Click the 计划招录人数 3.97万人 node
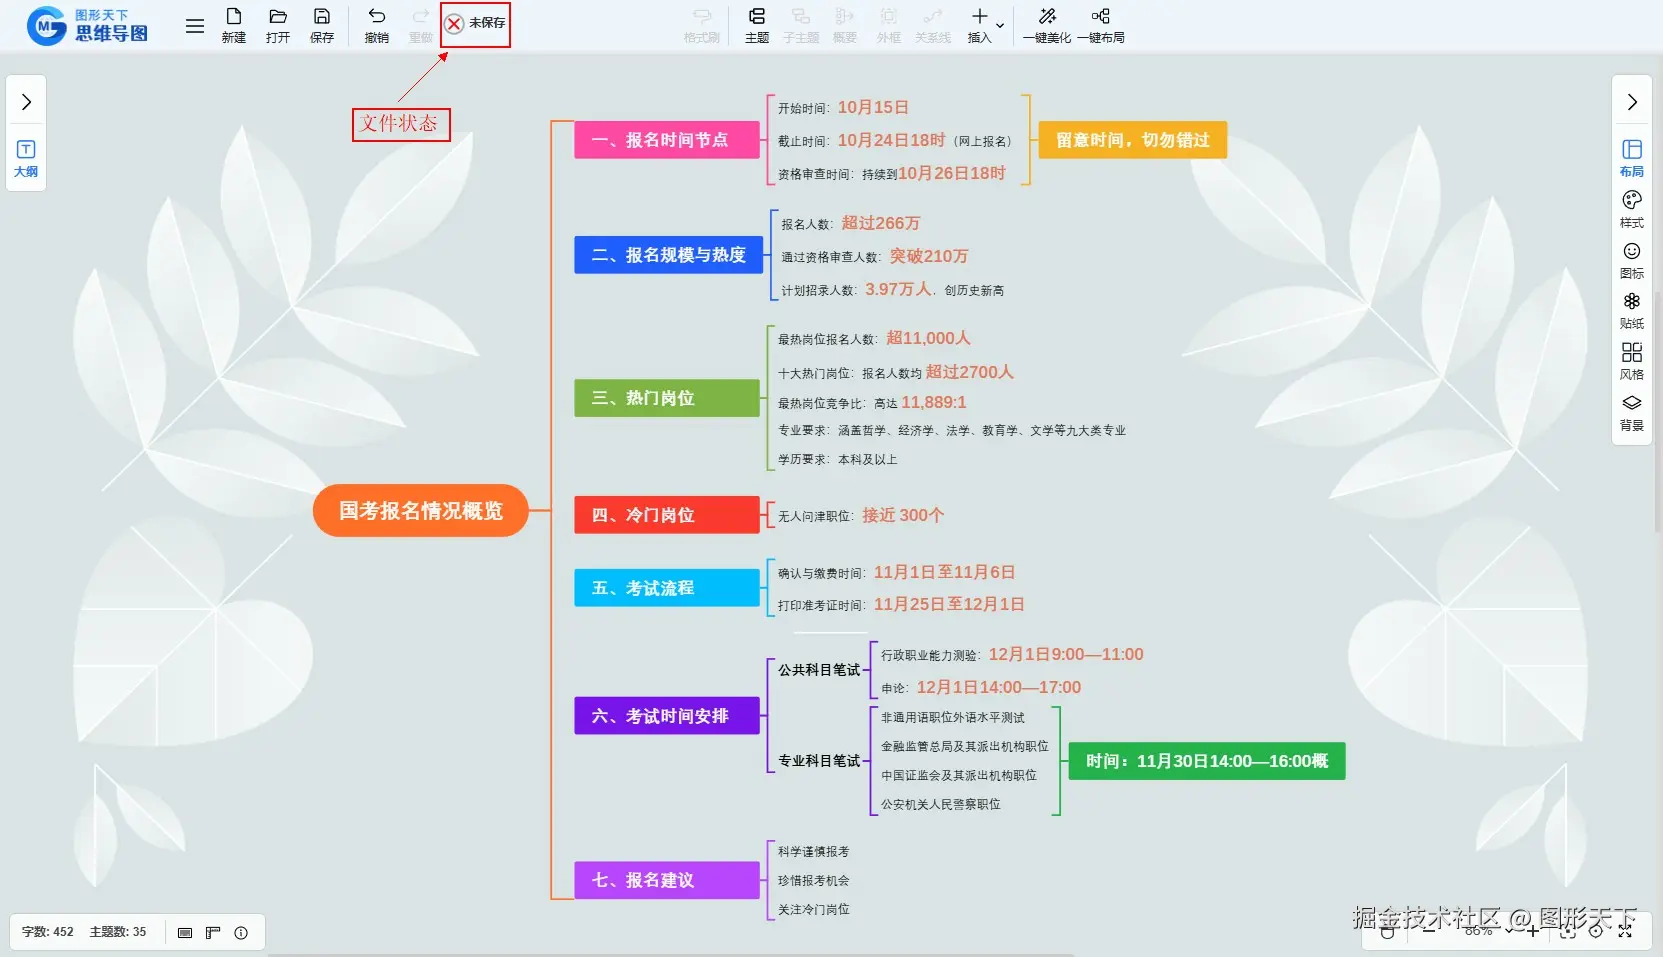1663x957 pixels. click(x=893, y=289)
